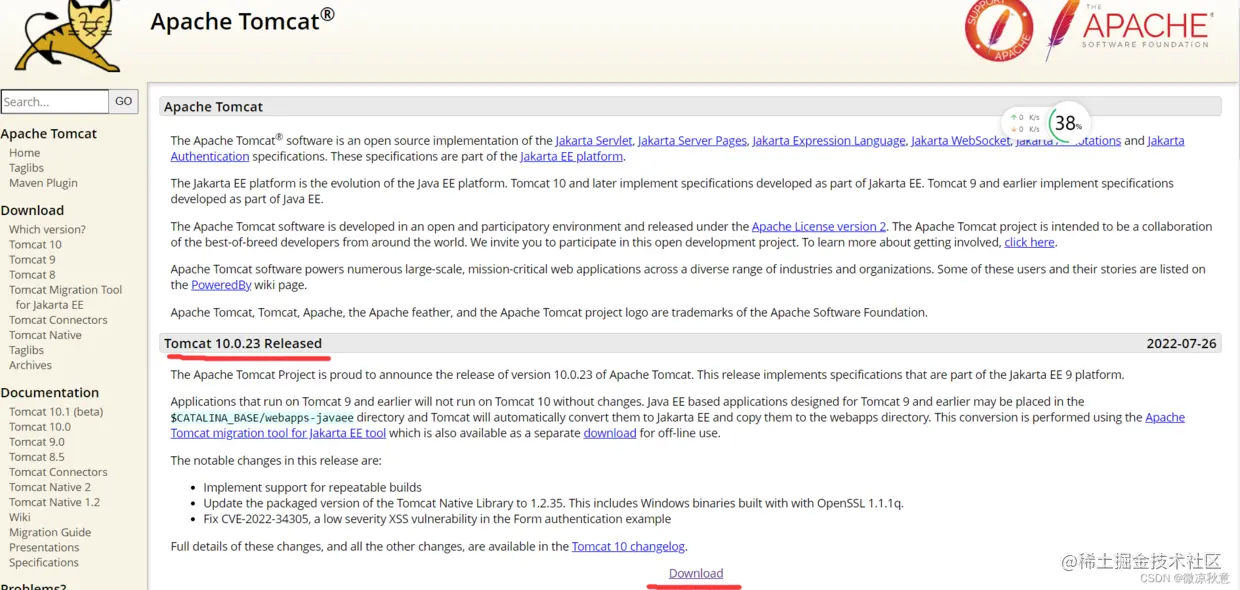Click the Apache Tomcat® page title
1240x590 pixels.
tap(242, 20)
